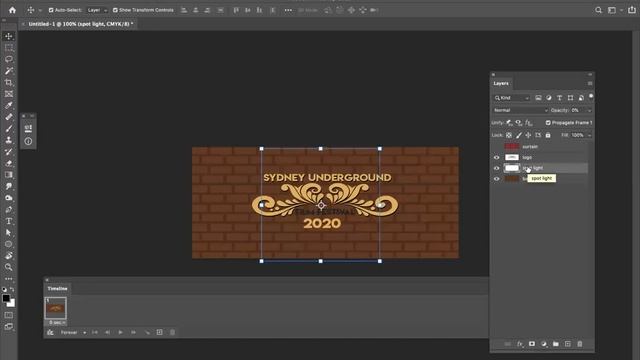
Task: Select the History Brush tool
Action: (x=9, y=151)
